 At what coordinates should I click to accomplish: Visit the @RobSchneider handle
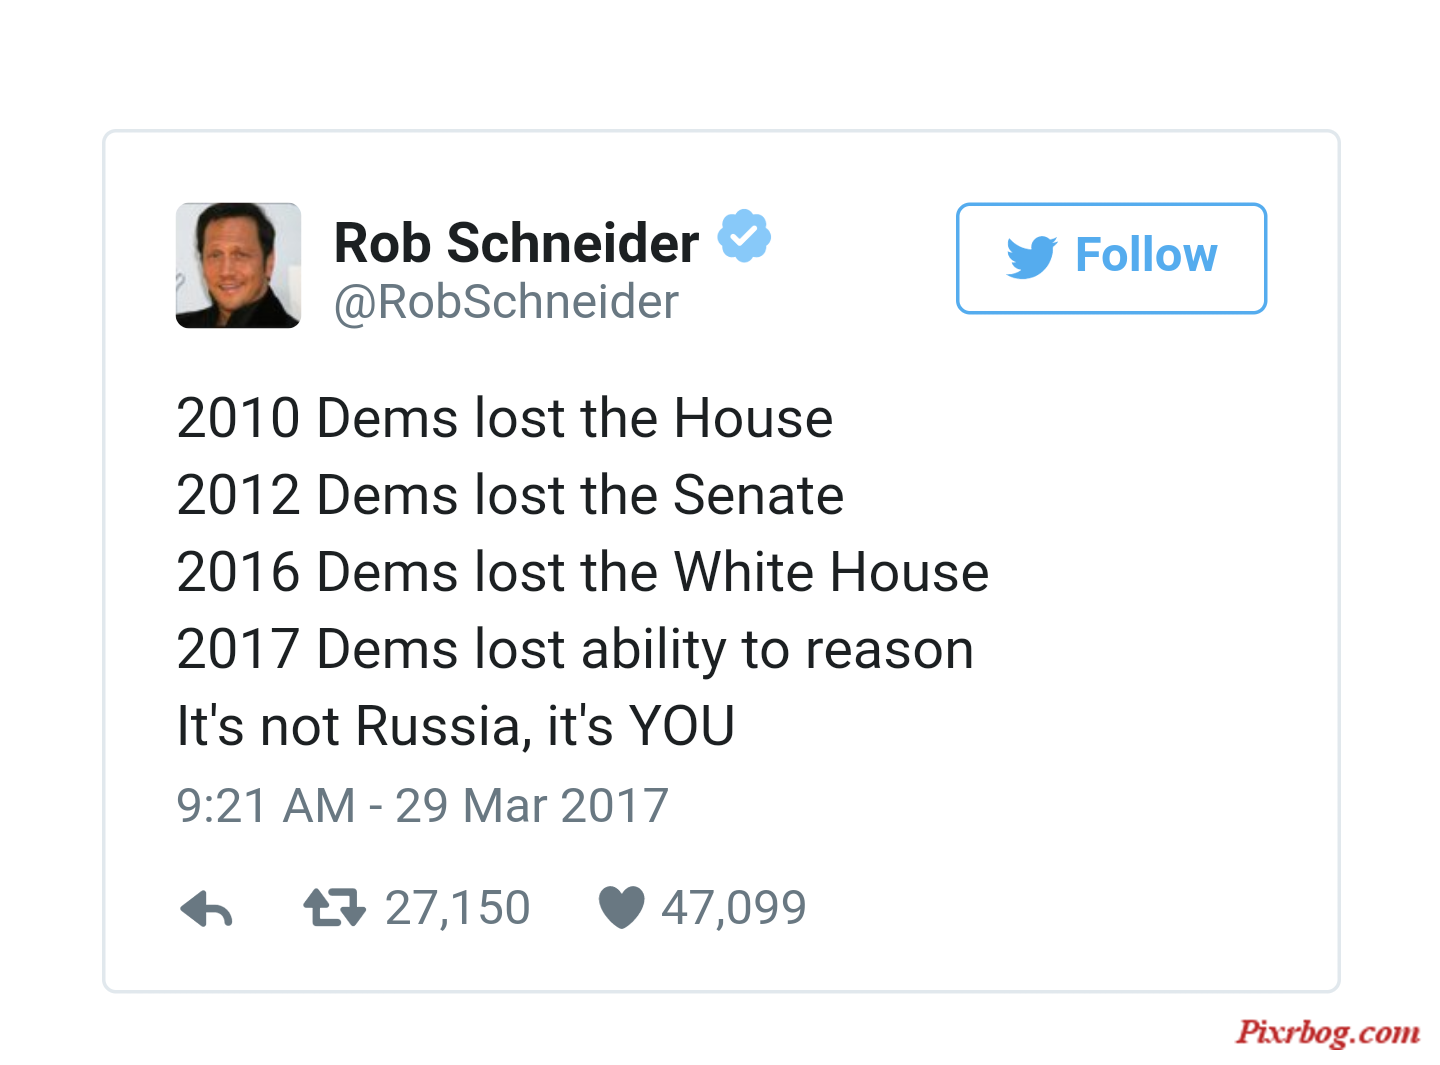pyautogui.click(x=506, y=302)
